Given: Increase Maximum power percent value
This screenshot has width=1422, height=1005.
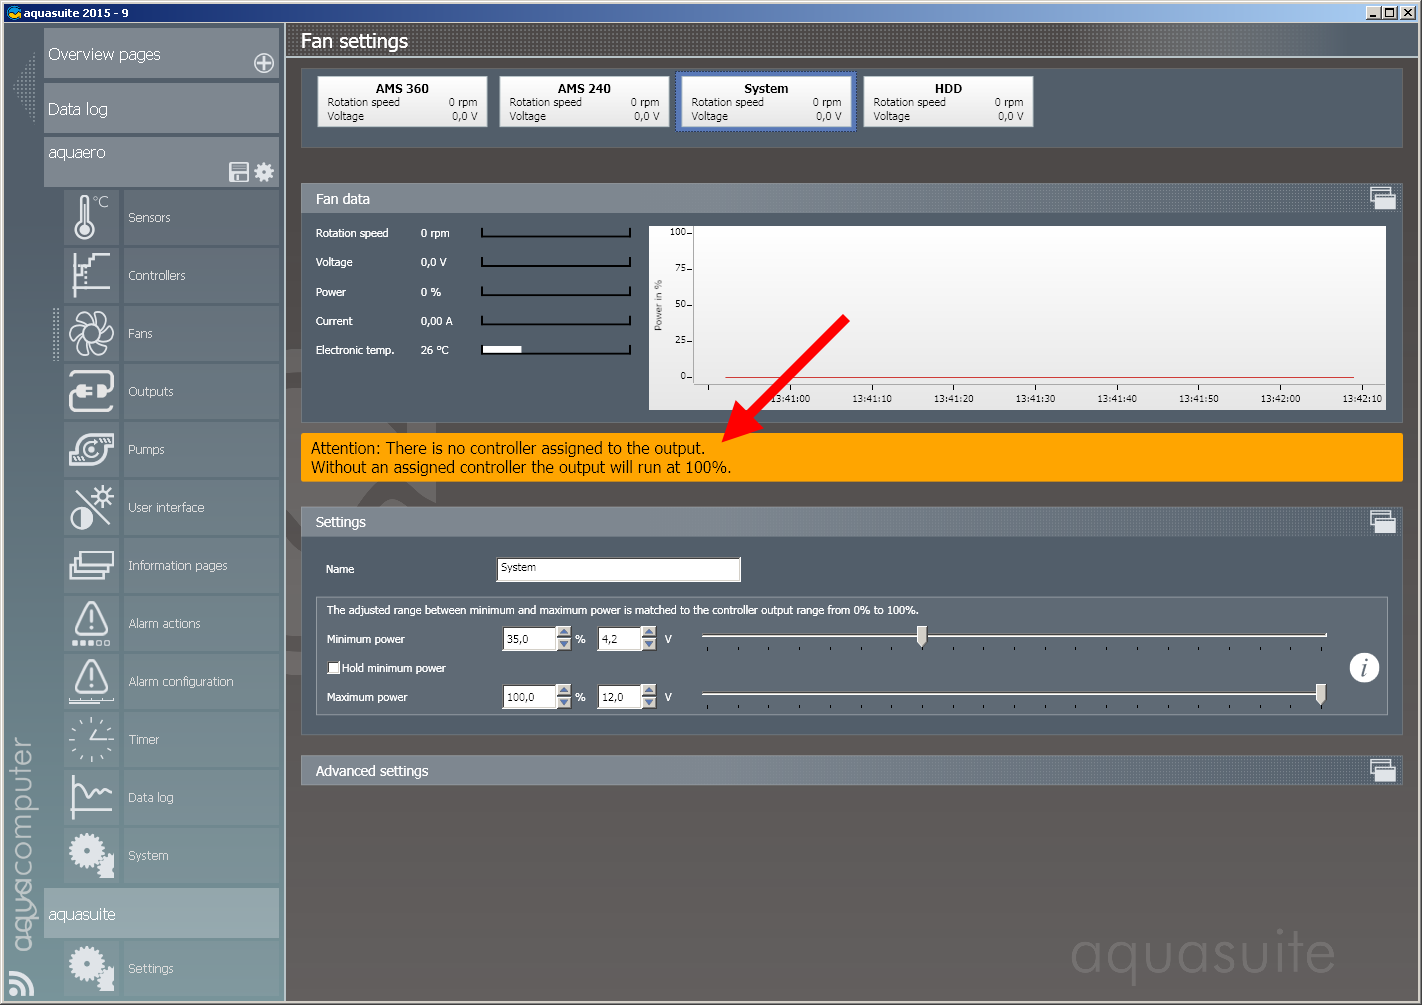Looking at the screenshot, I should 564,690.
